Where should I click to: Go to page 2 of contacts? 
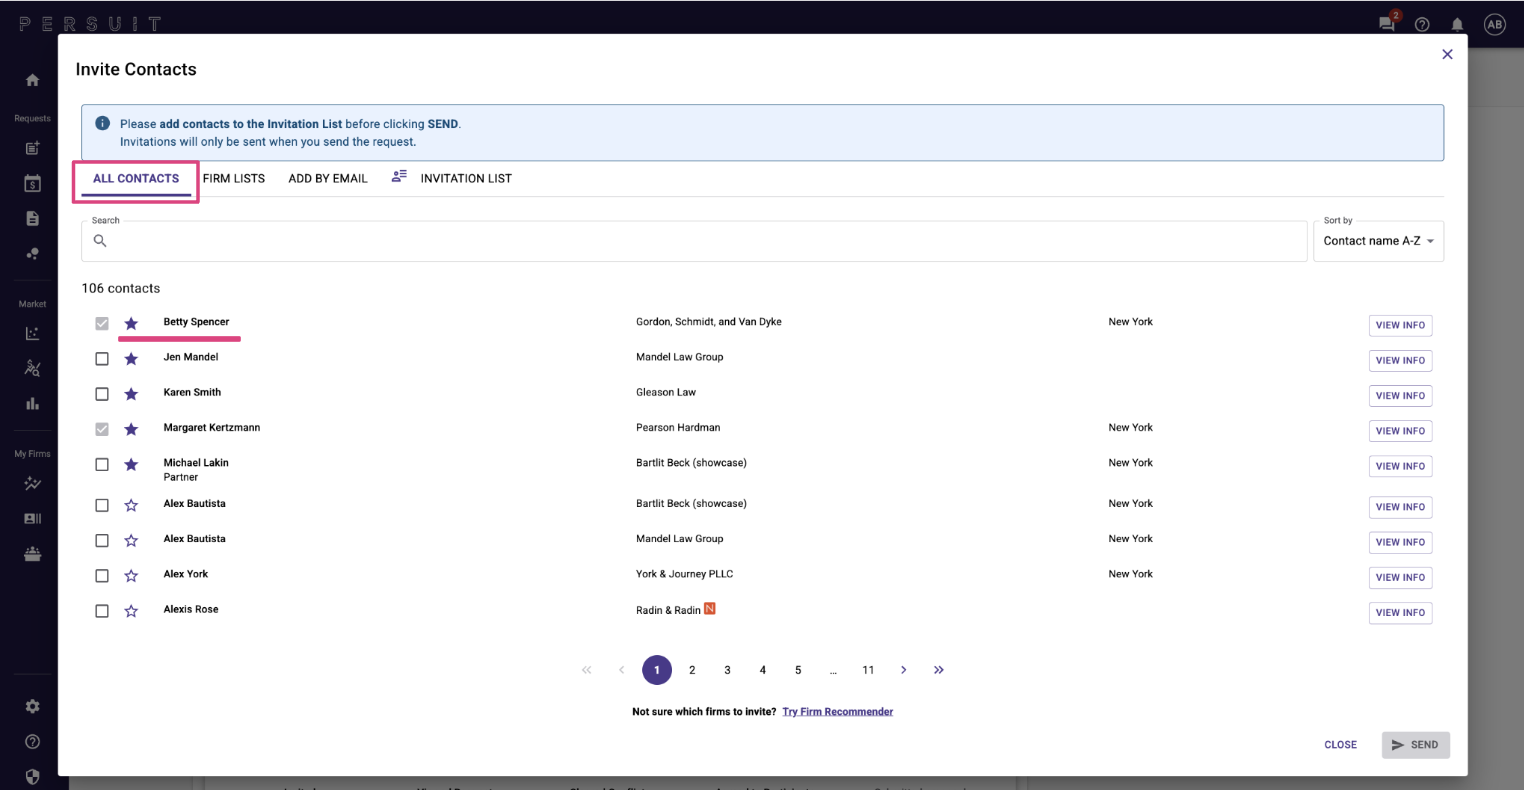692,670
